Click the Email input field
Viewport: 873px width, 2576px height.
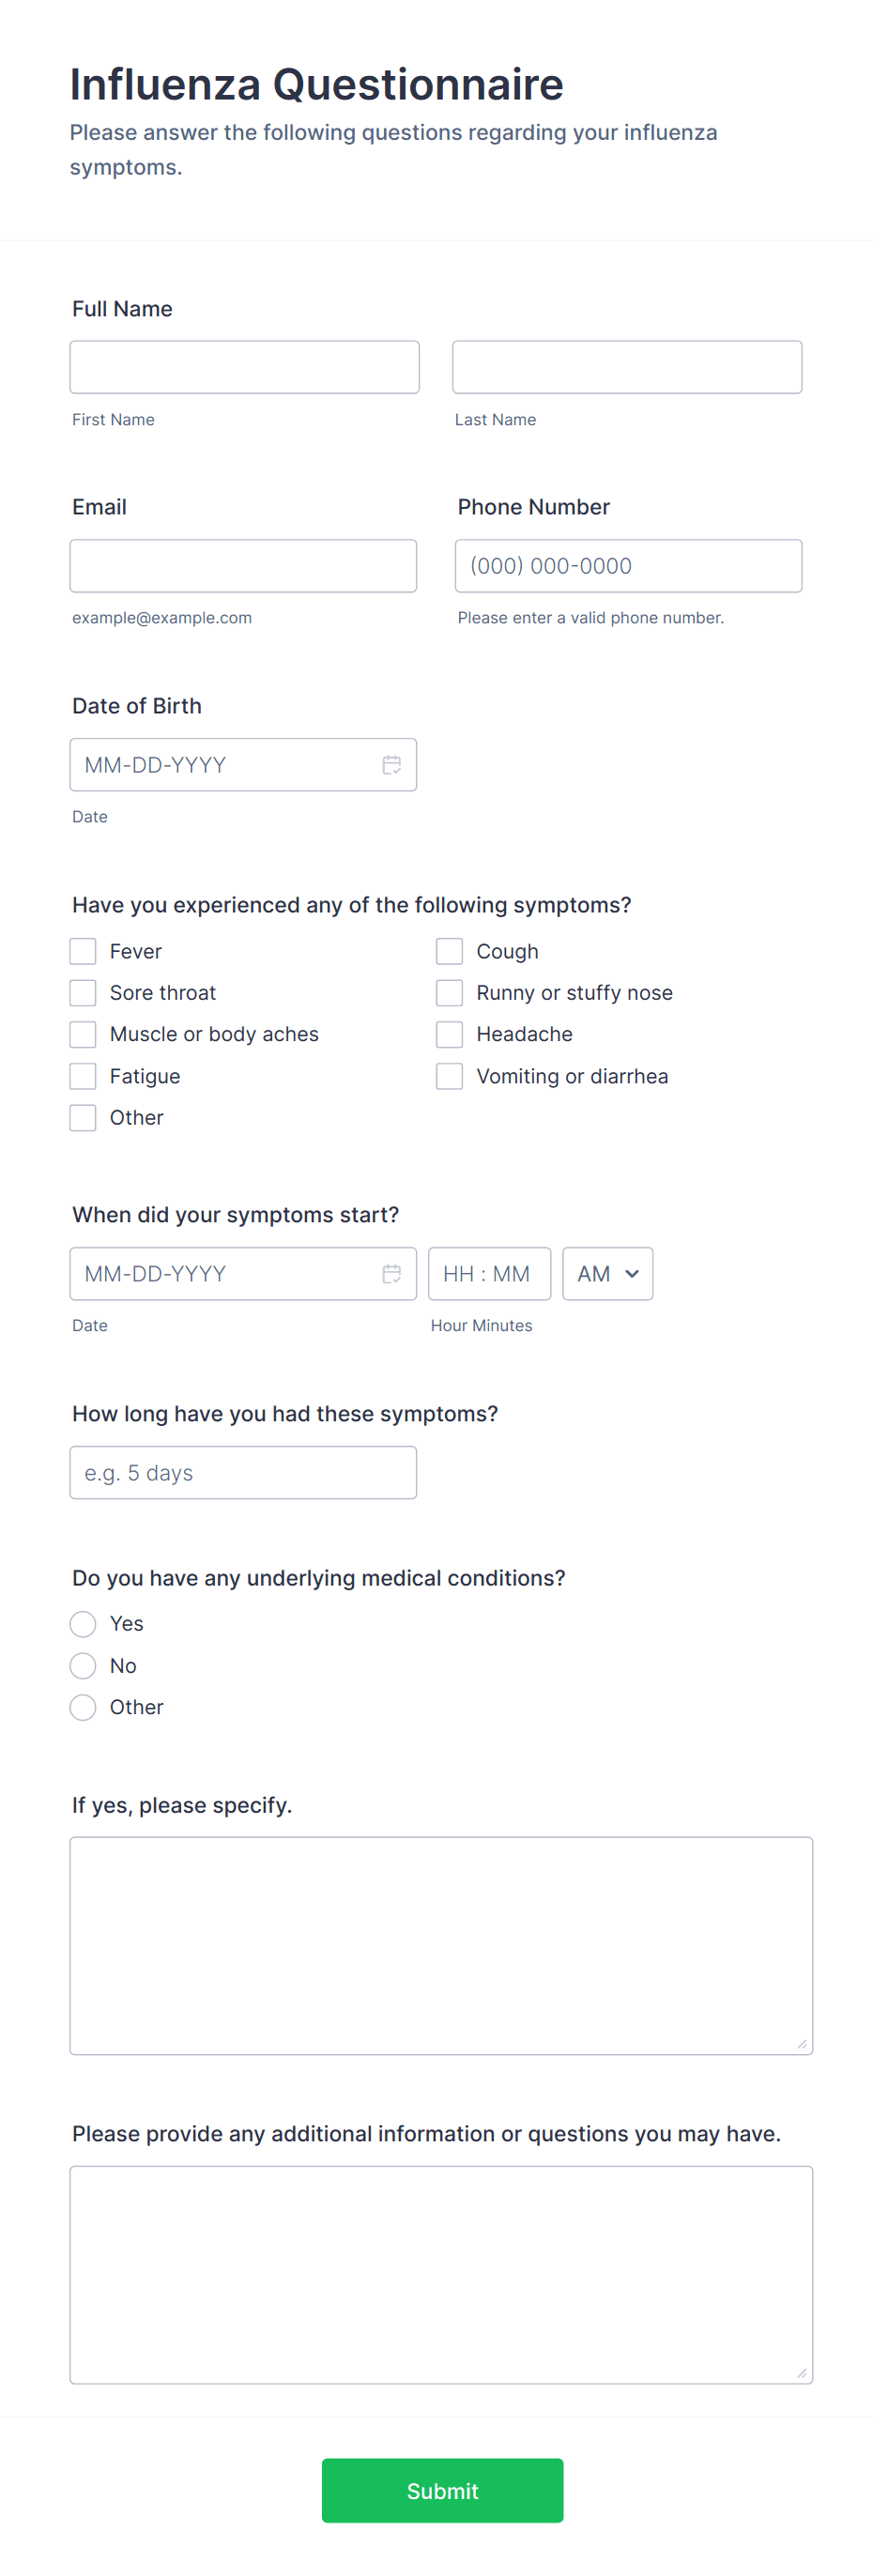point(244,565)
